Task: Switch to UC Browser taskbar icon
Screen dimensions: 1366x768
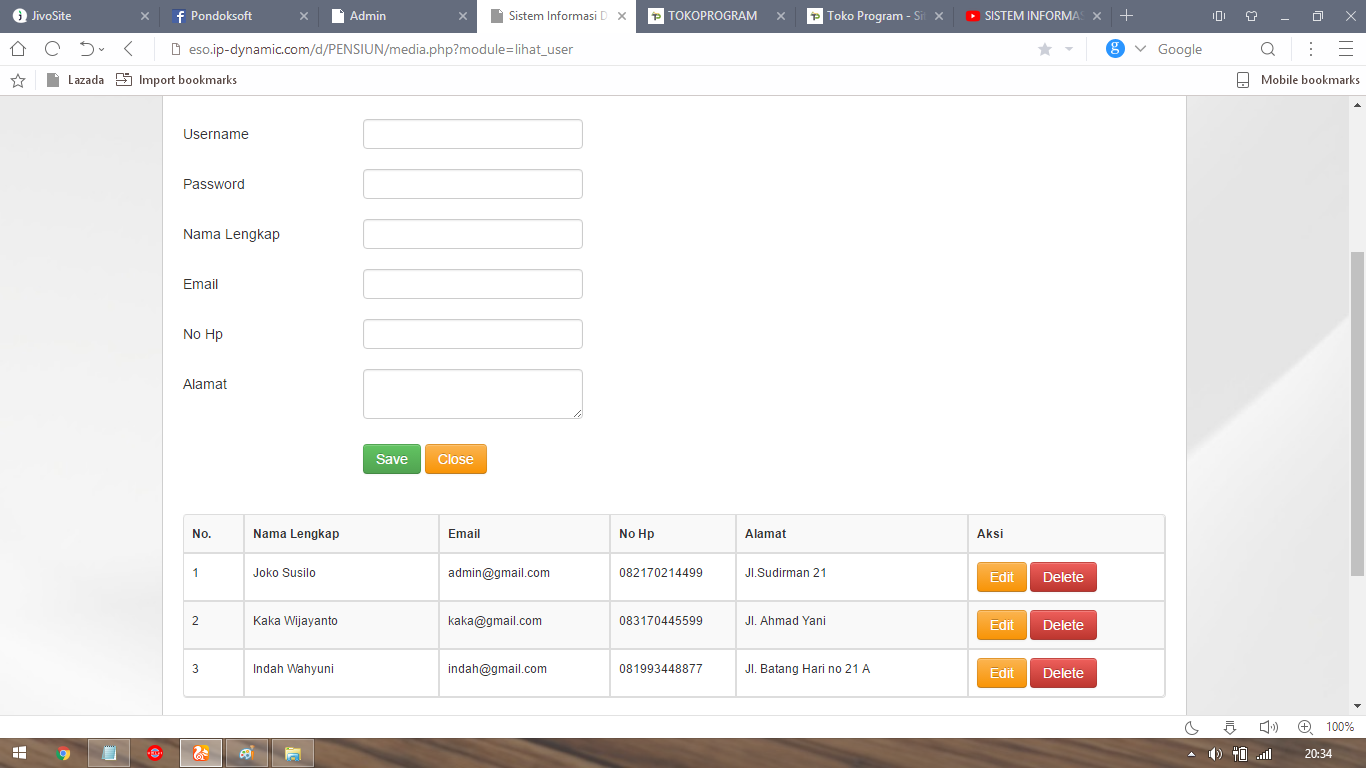Action: coord(201,753)
